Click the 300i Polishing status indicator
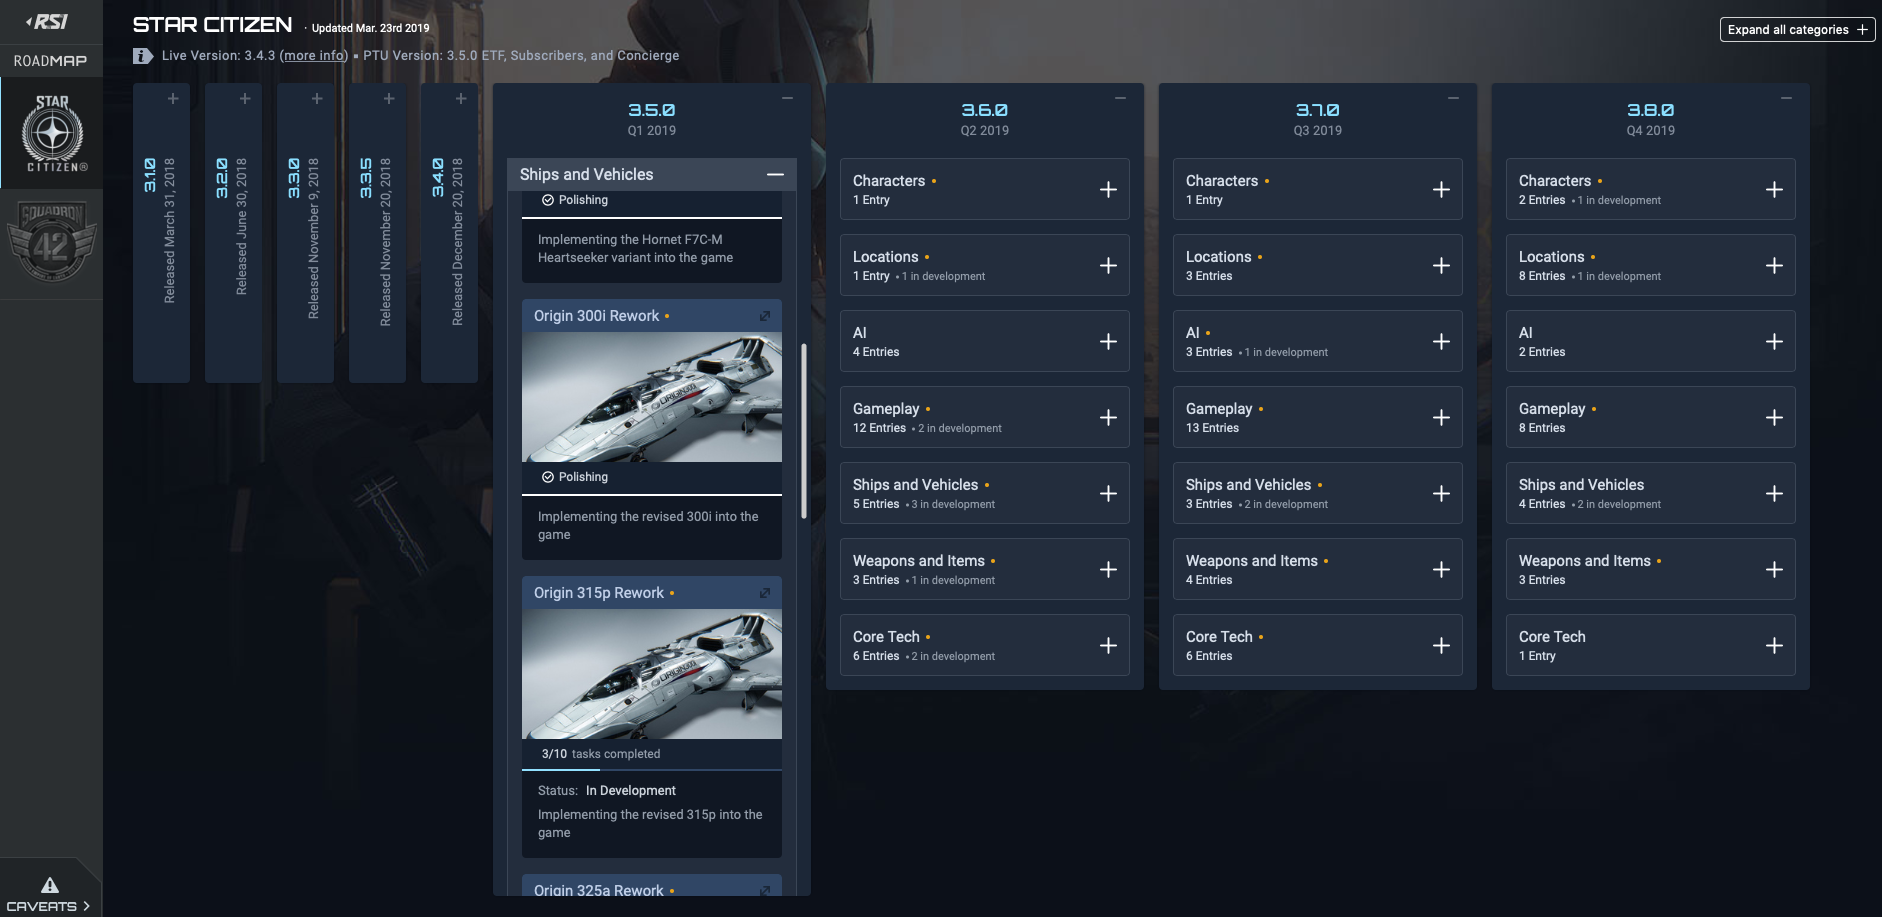This screenshot has width=1882, height=917. [575, 477]
